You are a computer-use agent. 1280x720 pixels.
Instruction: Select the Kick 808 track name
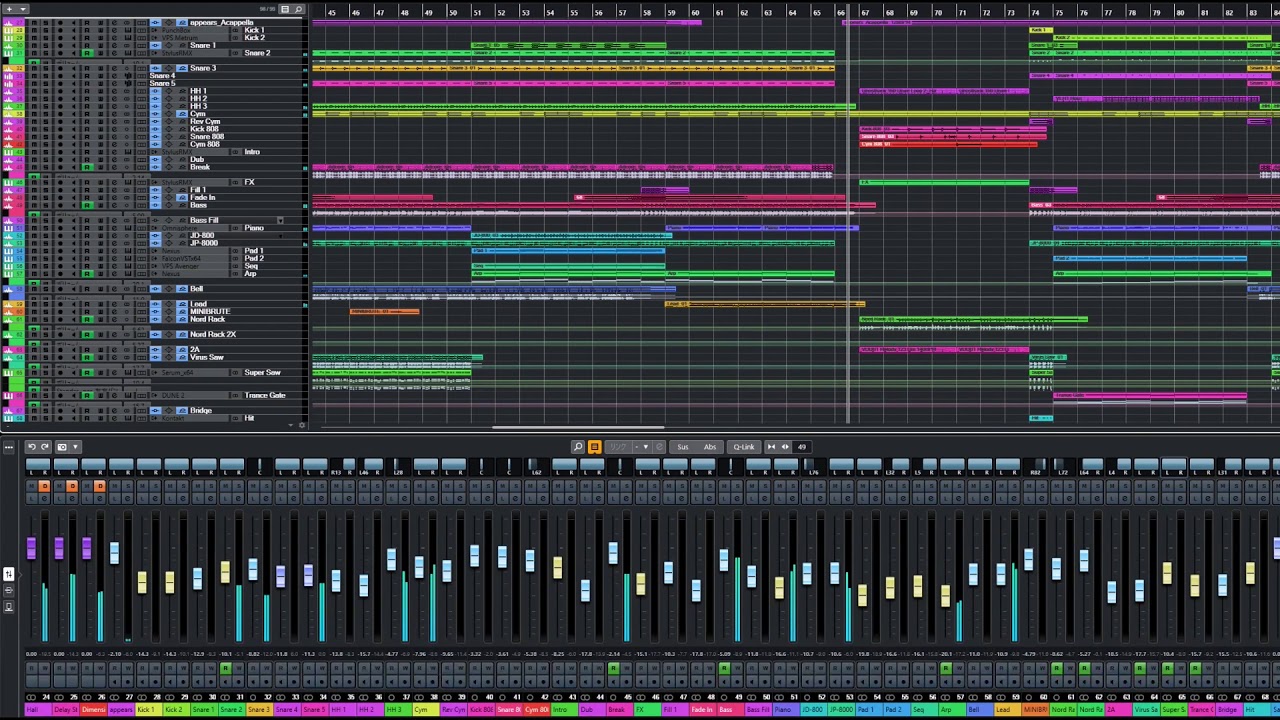click(x=204, y=129)
